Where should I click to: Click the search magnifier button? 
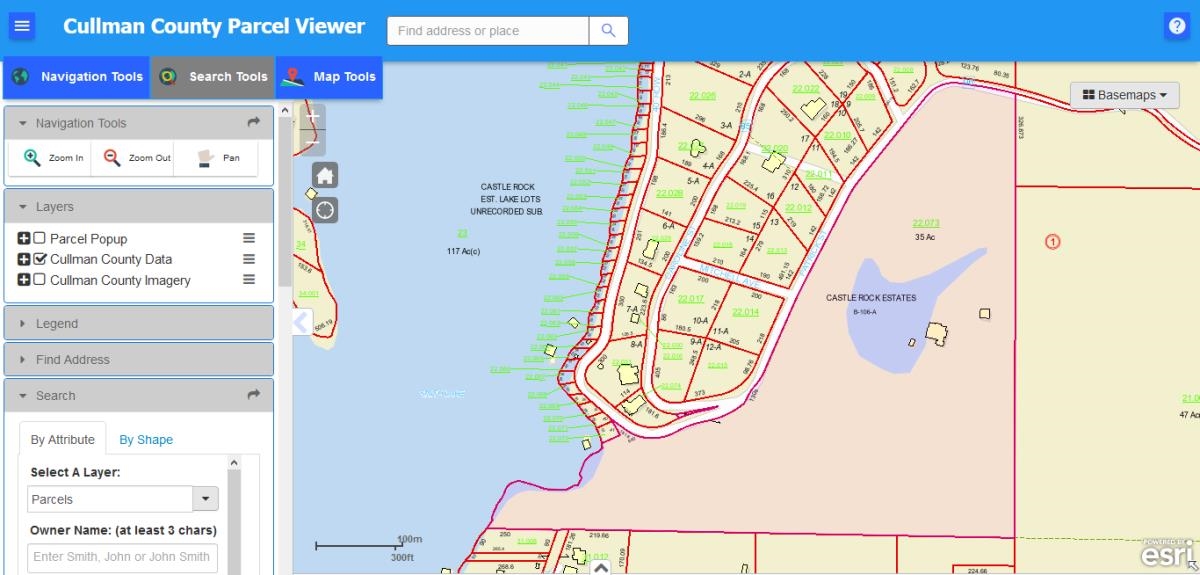click(608, 31)
